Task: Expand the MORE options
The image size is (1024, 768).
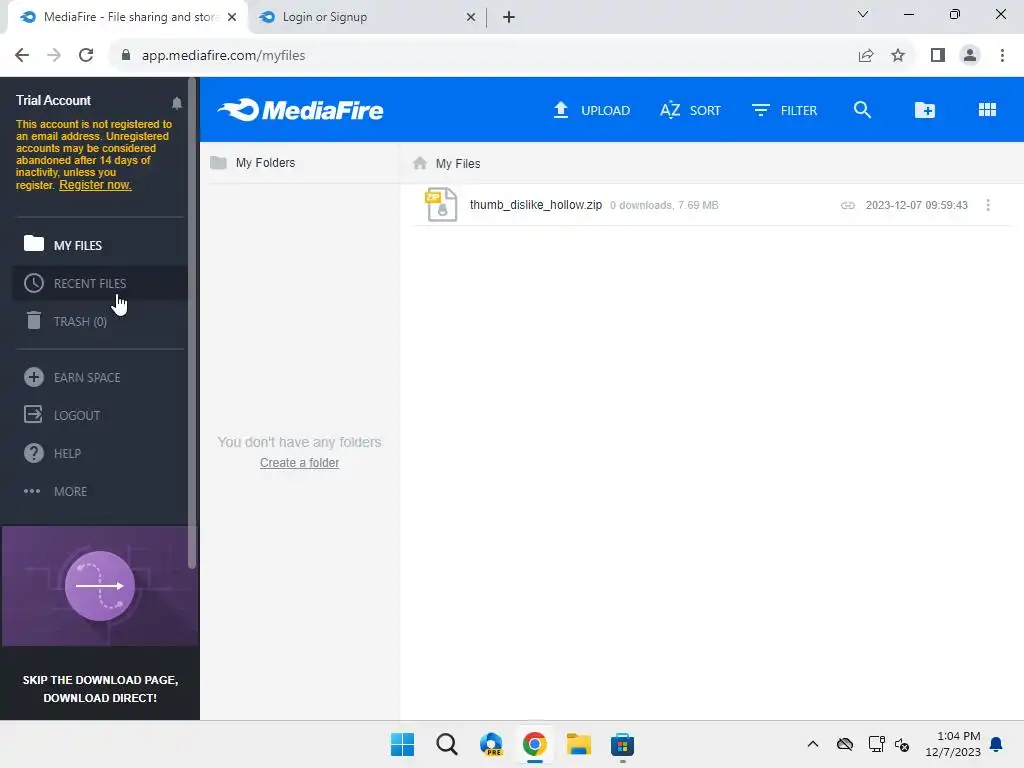Action: 99,490
